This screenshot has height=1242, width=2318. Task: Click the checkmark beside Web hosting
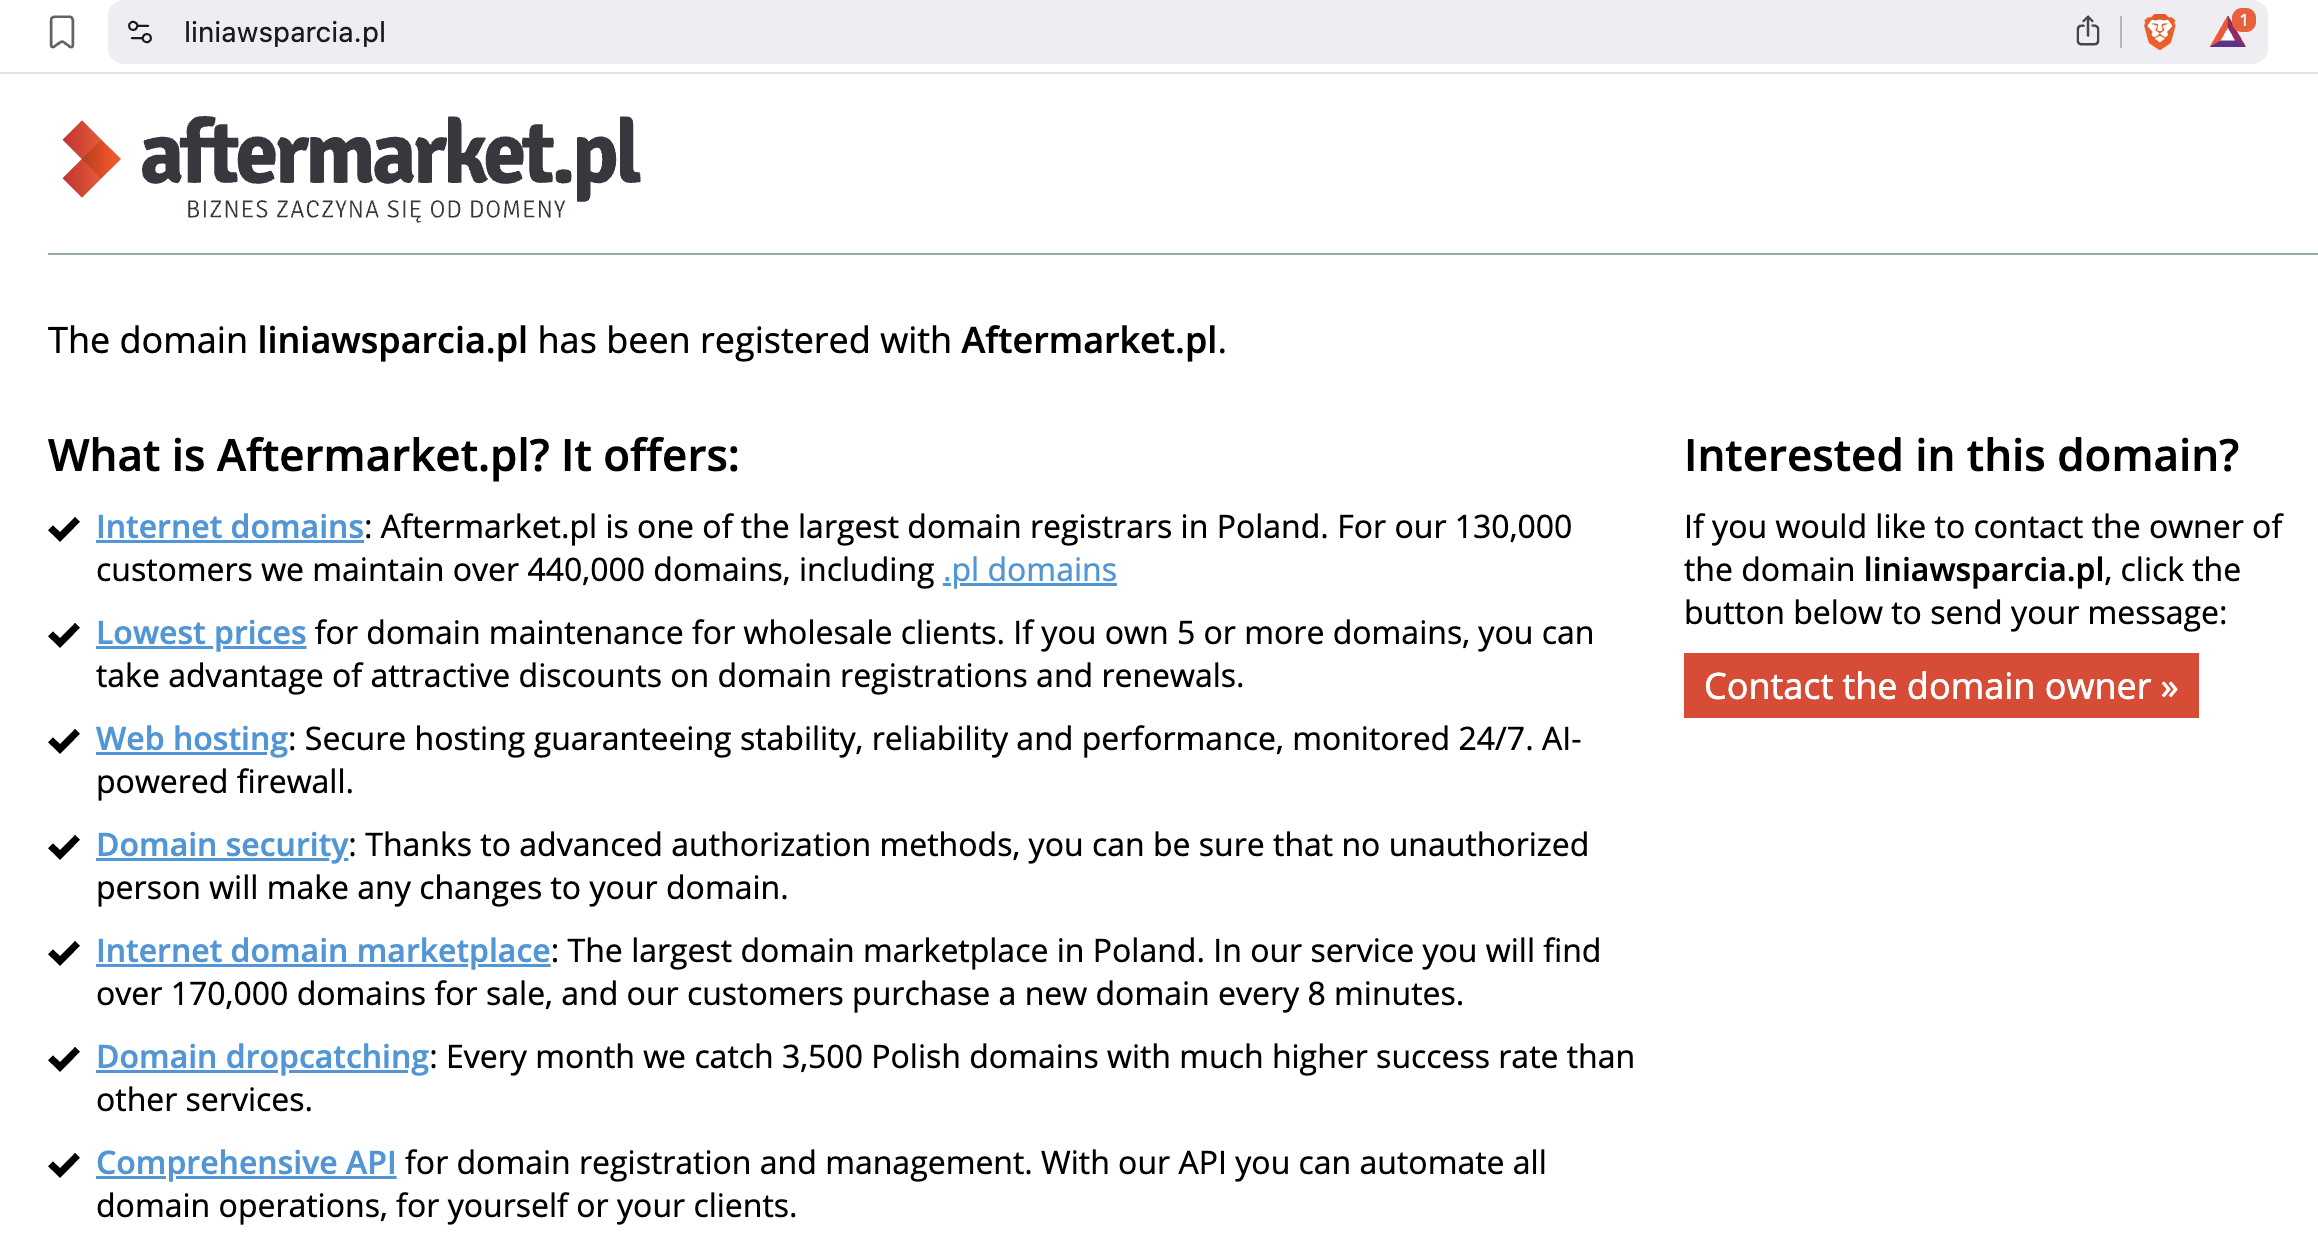tap(64, 741)
